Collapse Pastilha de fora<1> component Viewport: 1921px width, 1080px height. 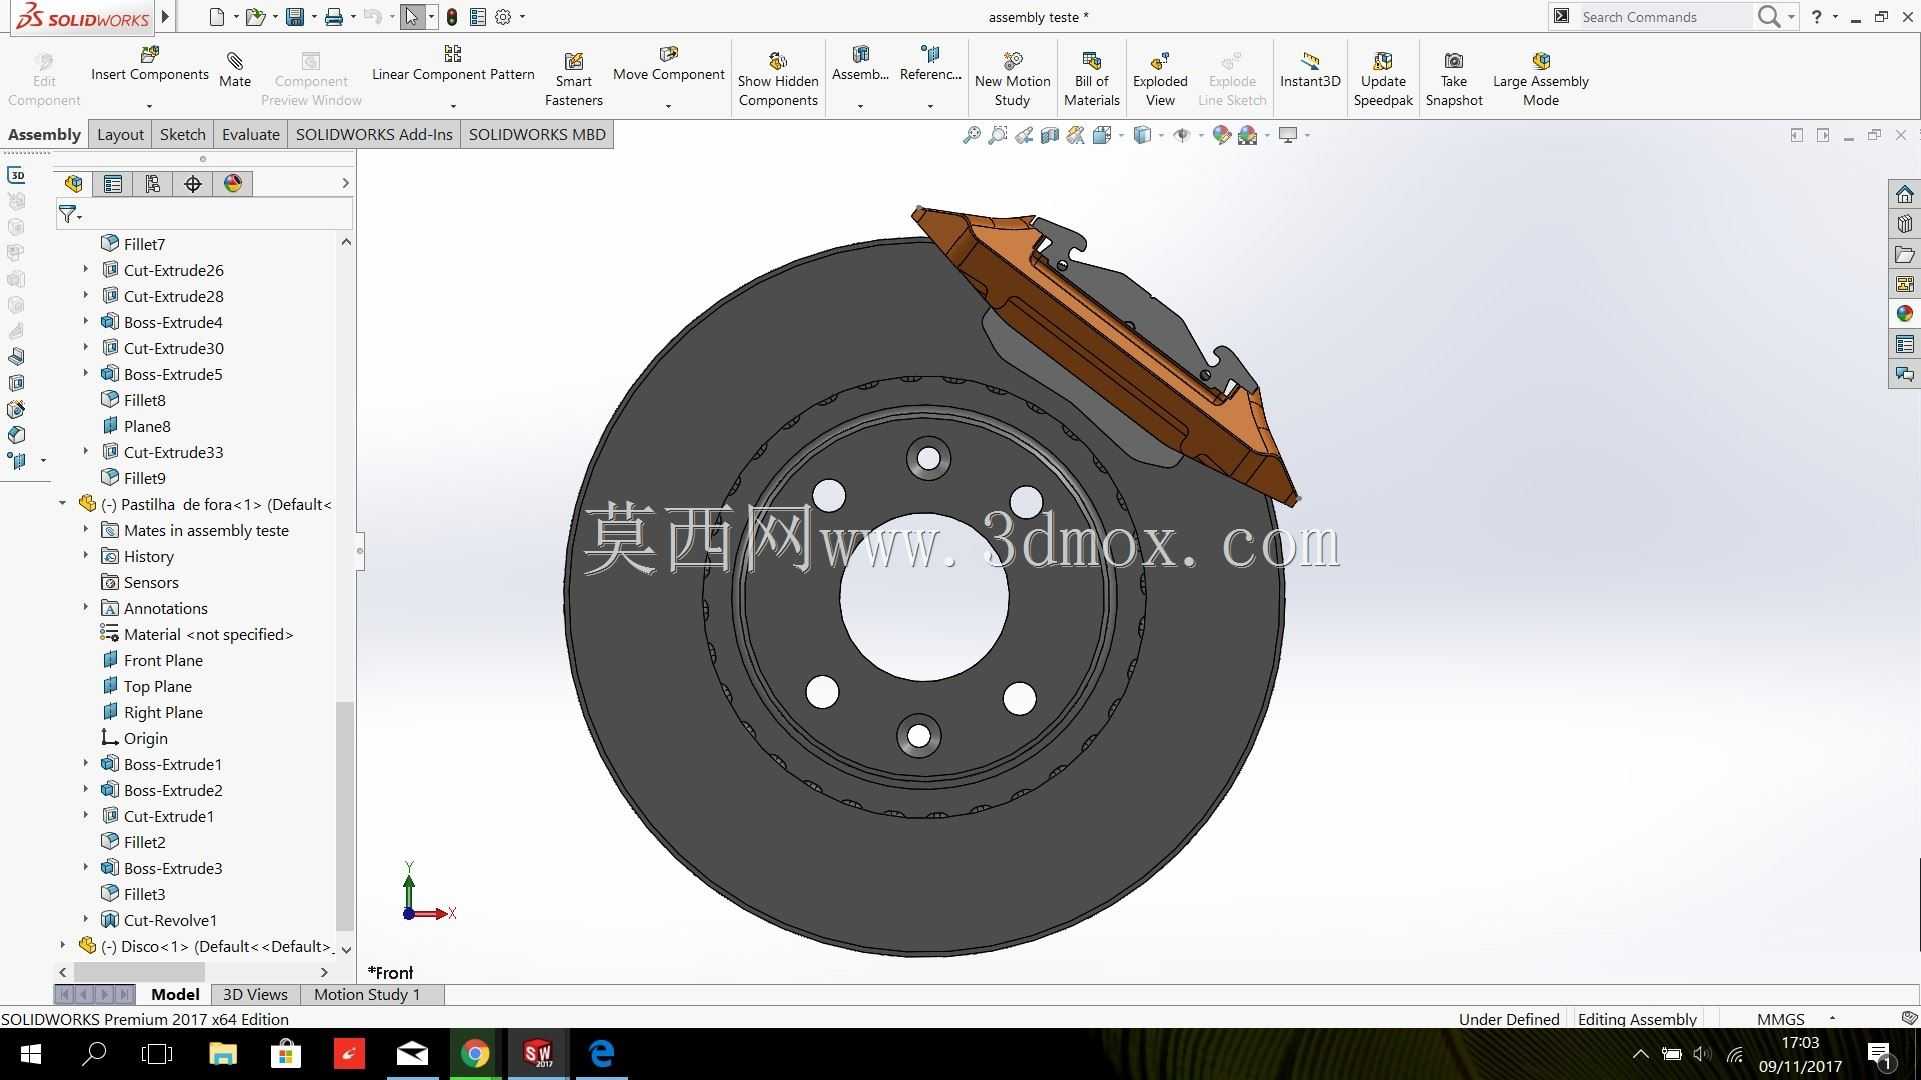pos(63,504)
